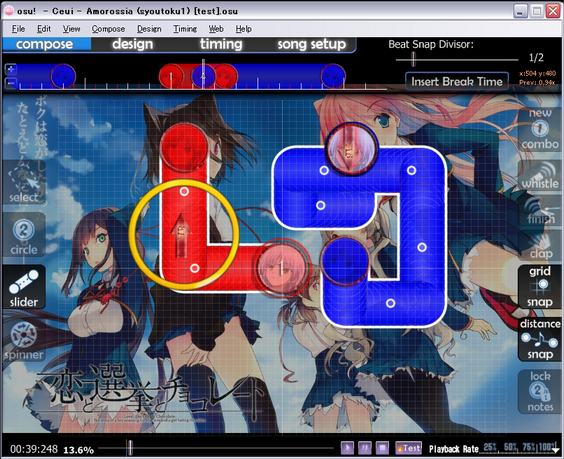This screenshot has height=459, width=564.
Task: Set playback rate to 100%
Action: point(547,447)
